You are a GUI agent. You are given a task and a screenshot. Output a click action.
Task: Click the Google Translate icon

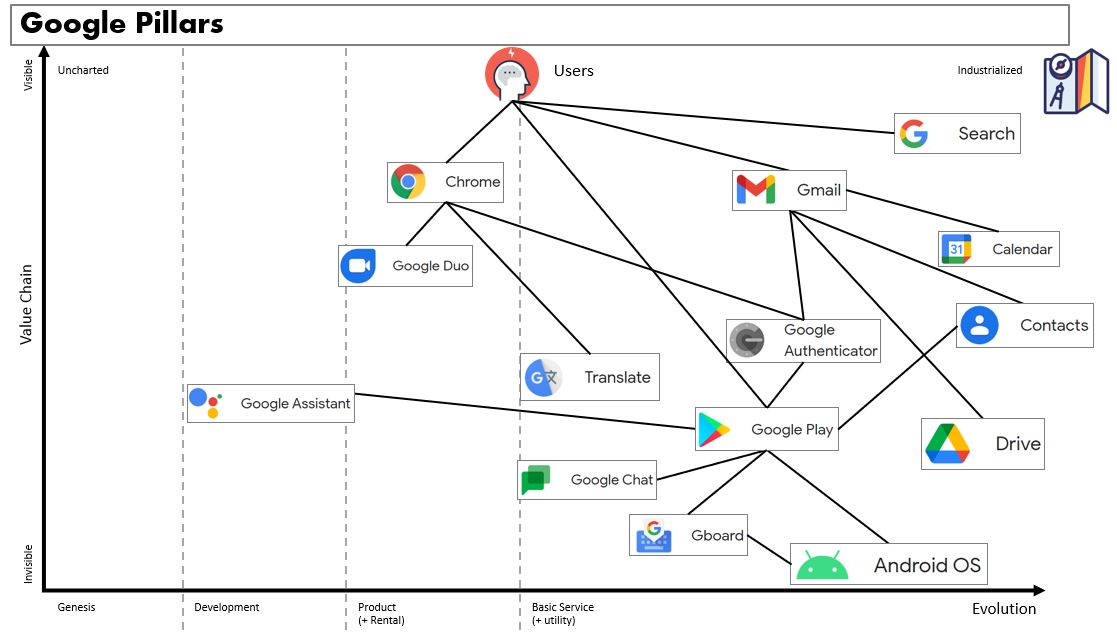point(543,378)
